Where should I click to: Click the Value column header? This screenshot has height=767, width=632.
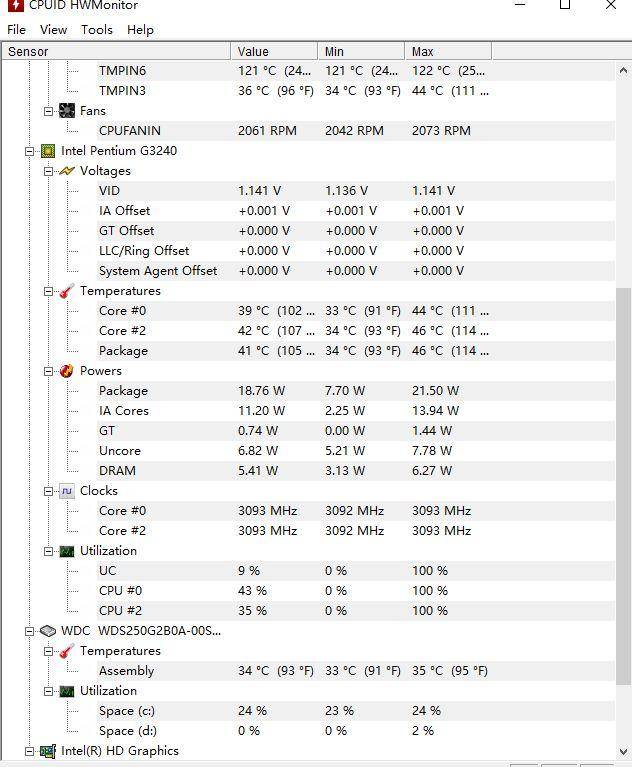pos(275,51)
